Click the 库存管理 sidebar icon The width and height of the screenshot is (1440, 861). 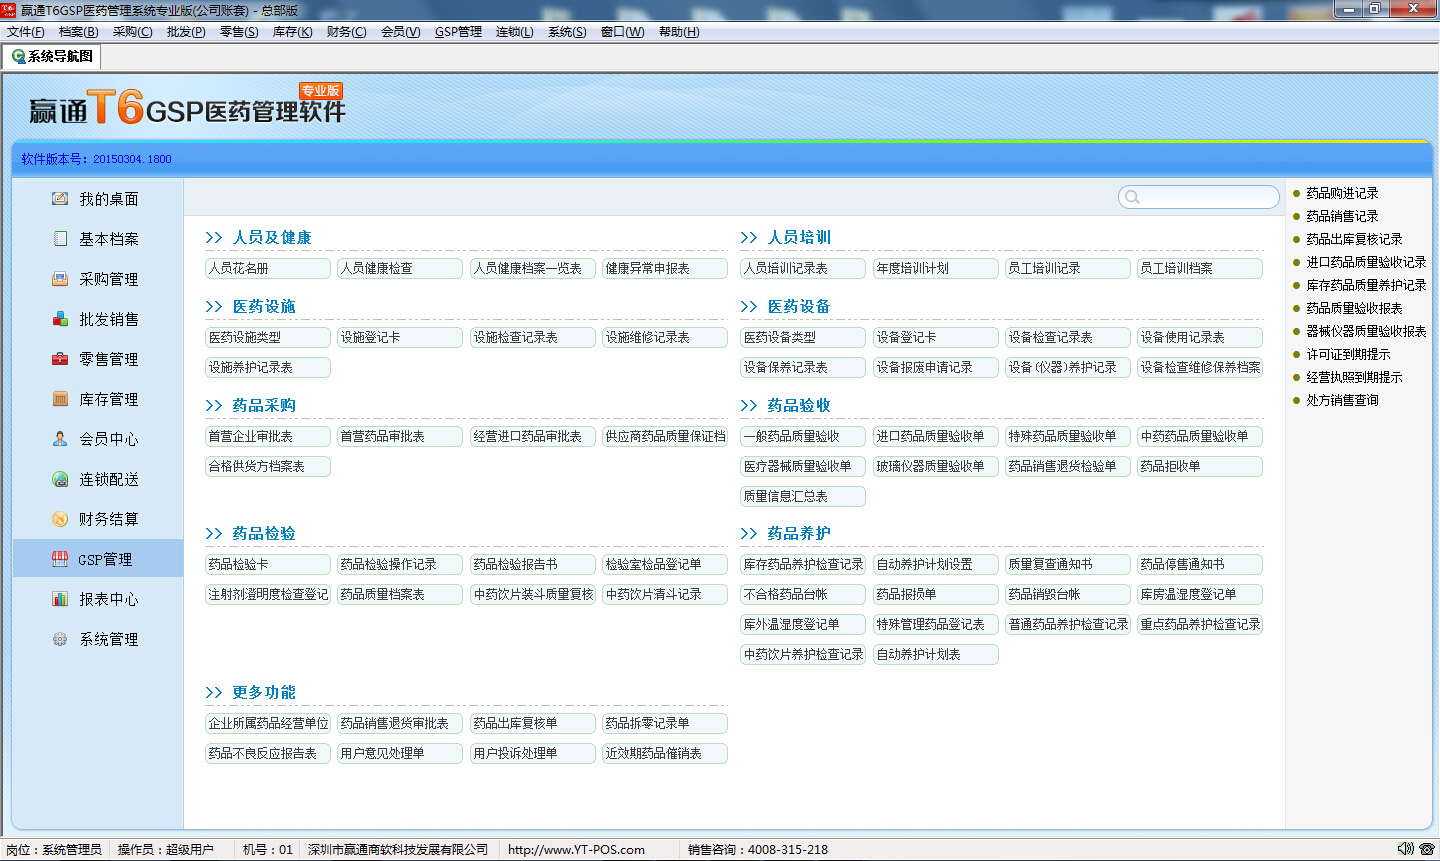[x=60, y=399]
